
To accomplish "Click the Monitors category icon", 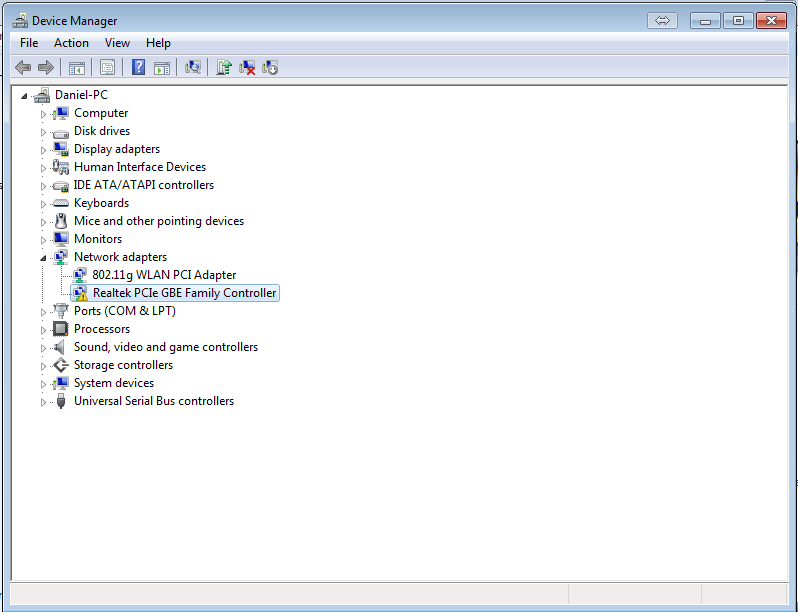I will coord(61,239).
